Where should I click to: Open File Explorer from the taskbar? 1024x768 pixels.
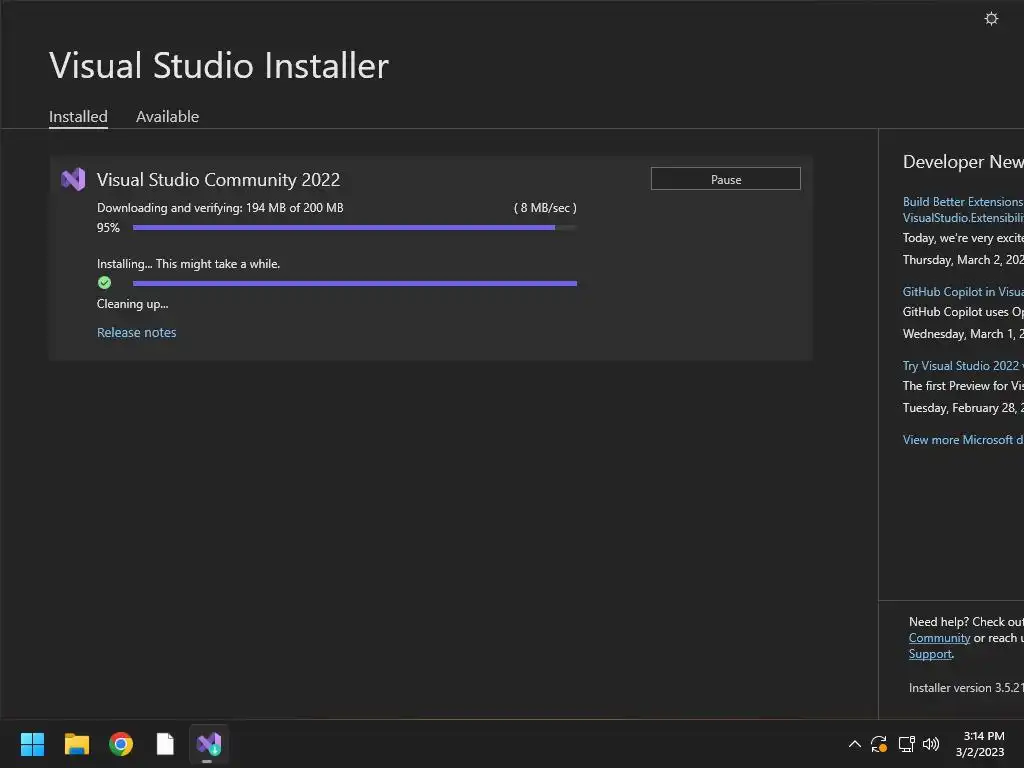pos(76,744)
